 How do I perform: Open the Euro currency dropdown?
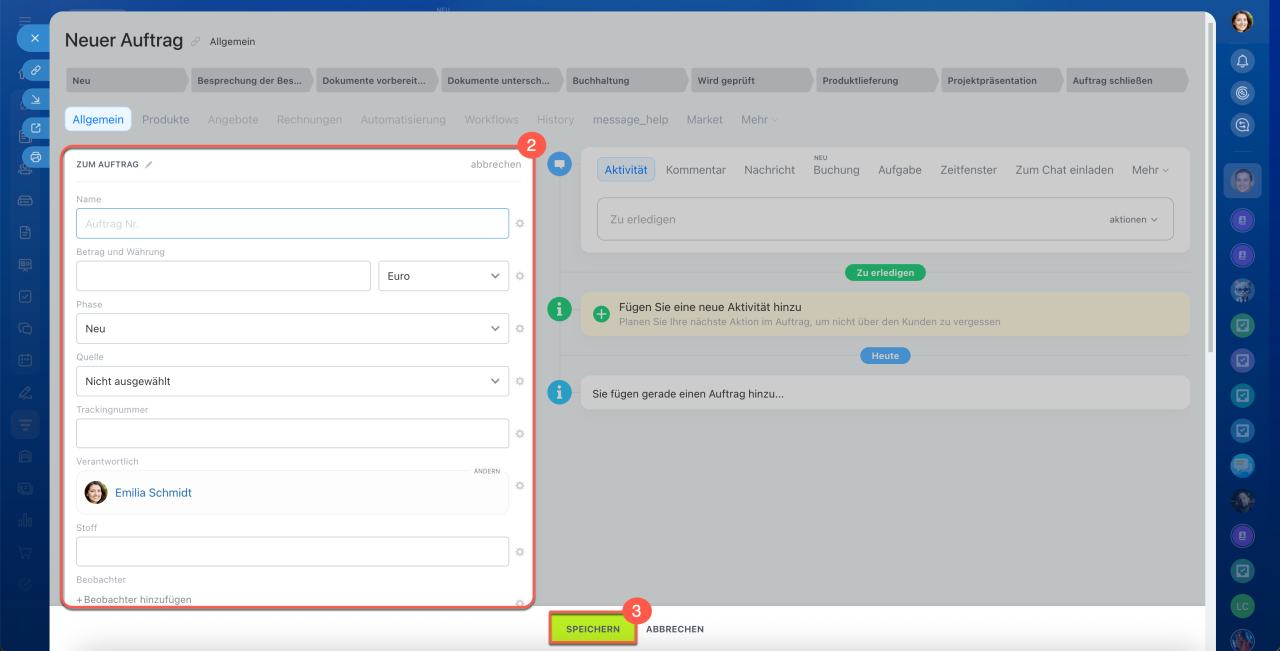tap(443, 276)
